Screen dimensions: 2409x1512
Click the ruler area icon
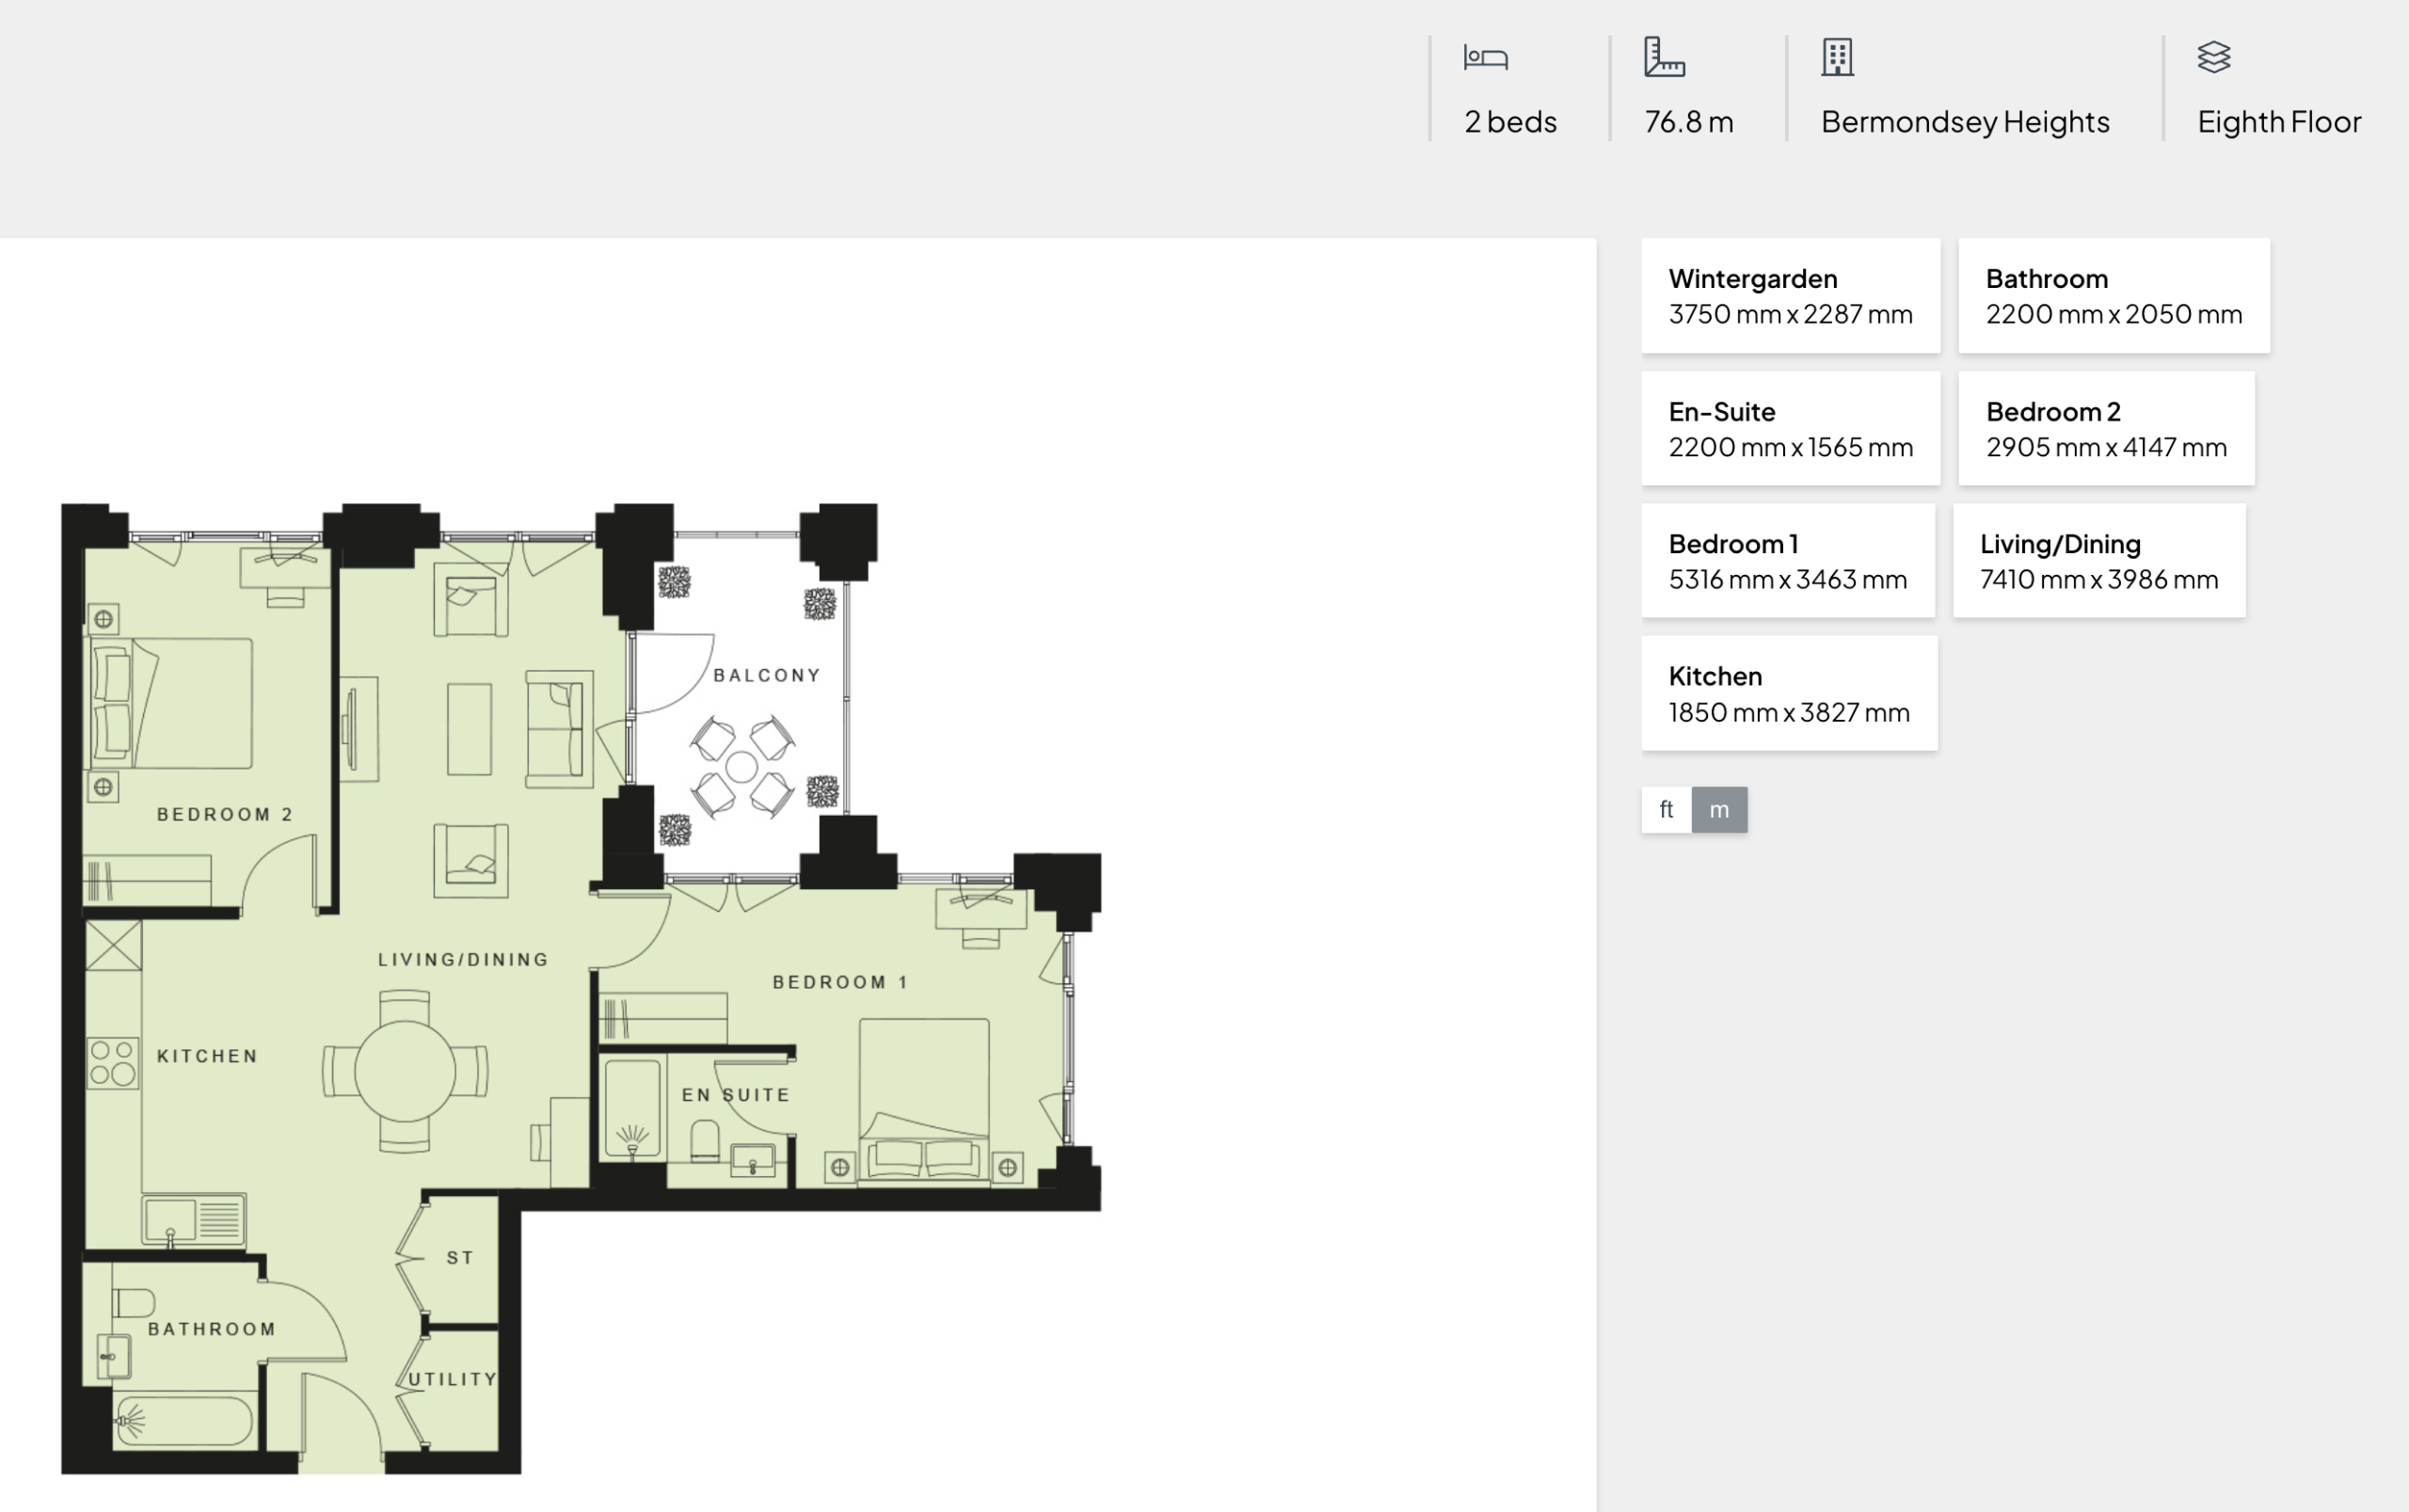[1664, 57]
